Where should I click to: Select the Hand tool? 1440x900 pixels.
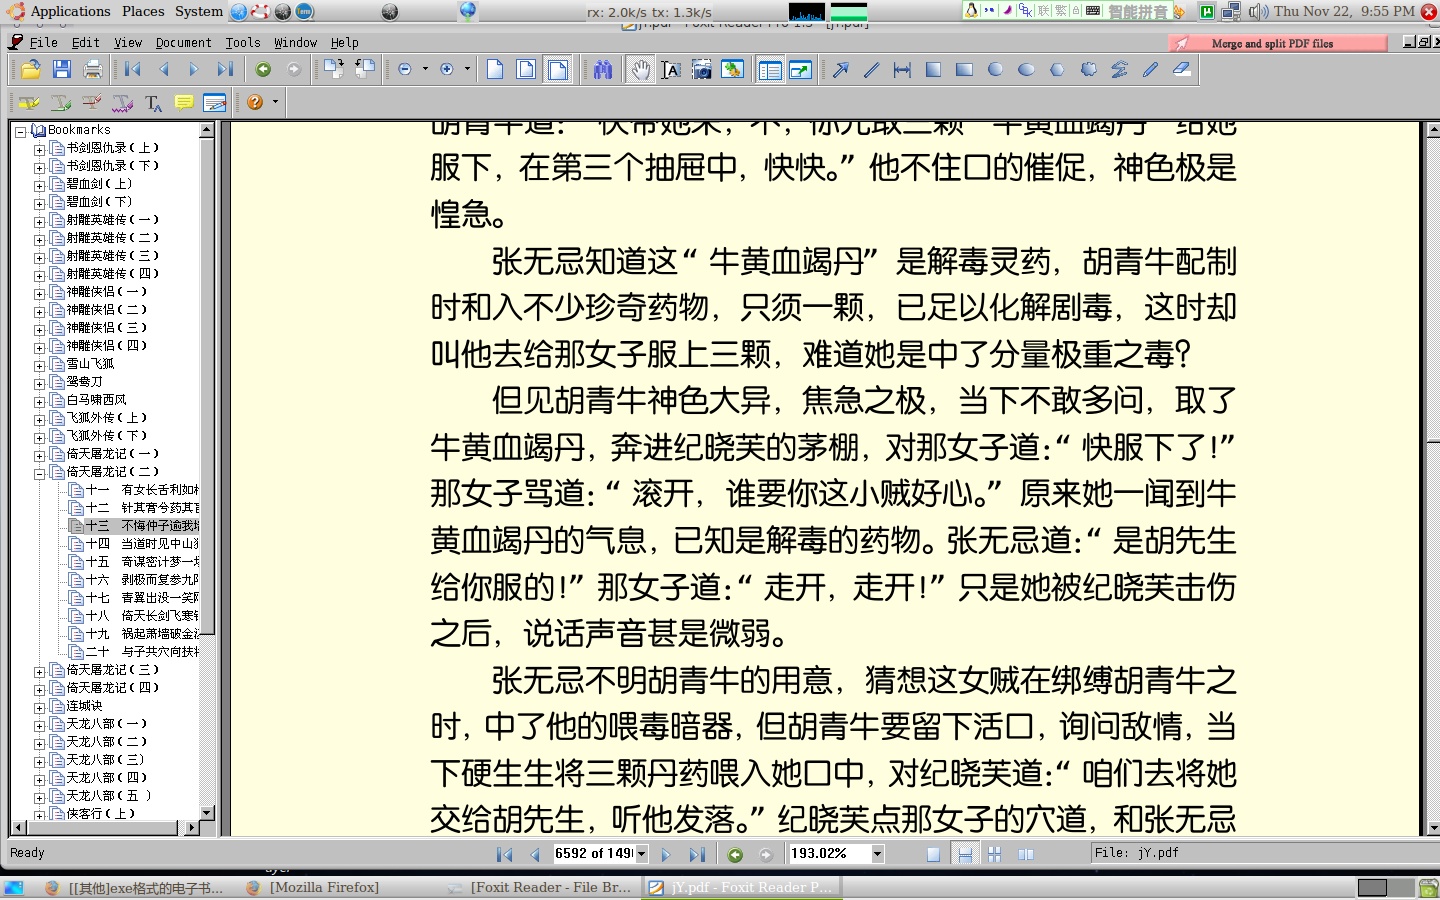tap(640, 69)
